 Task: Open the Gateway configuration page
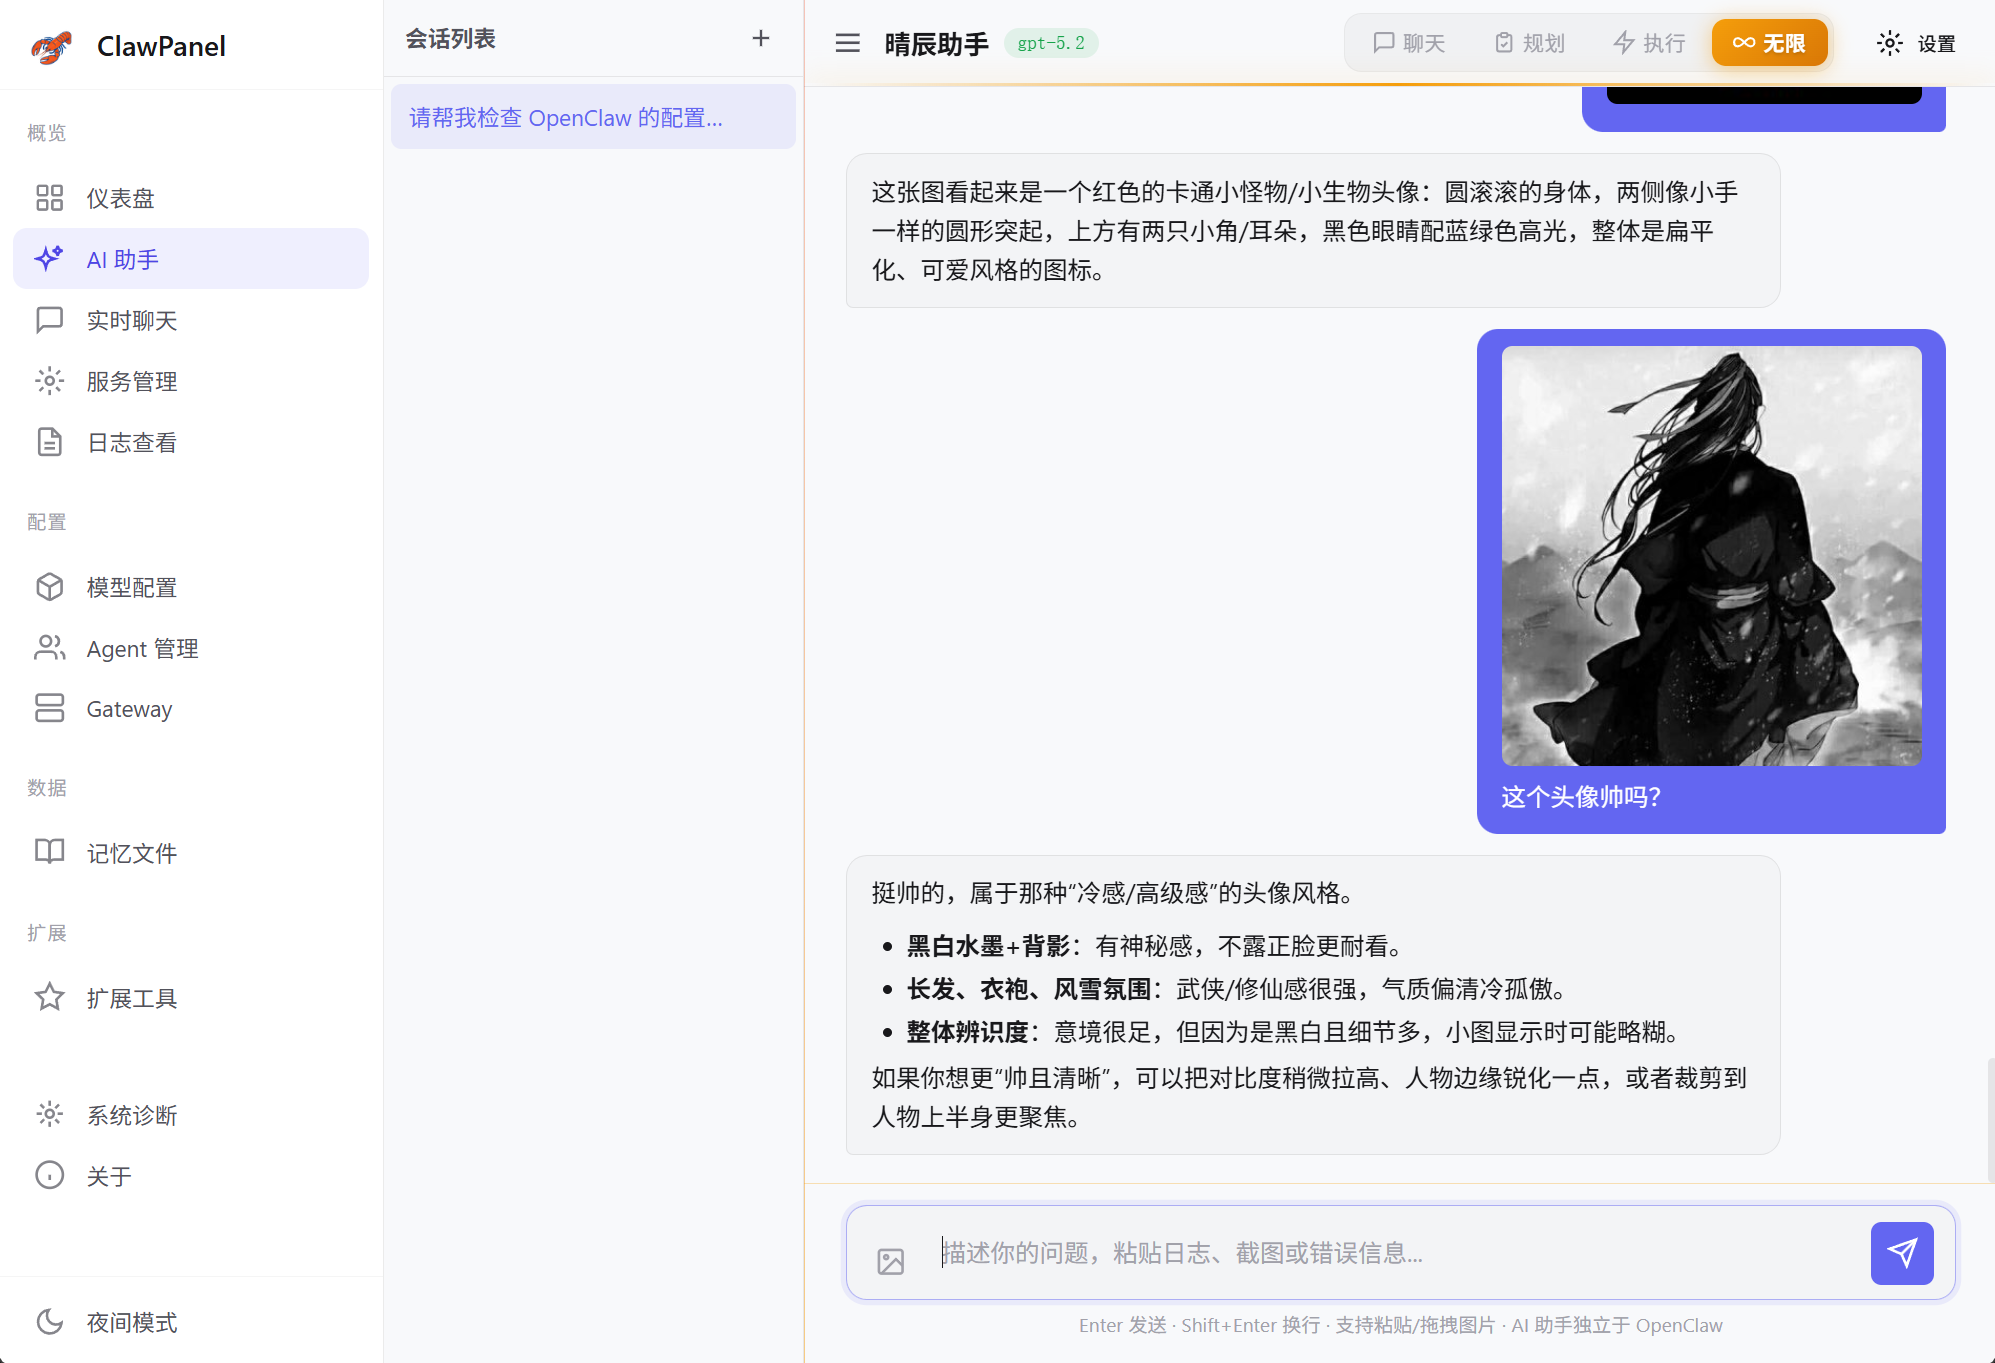click(128, 708)
